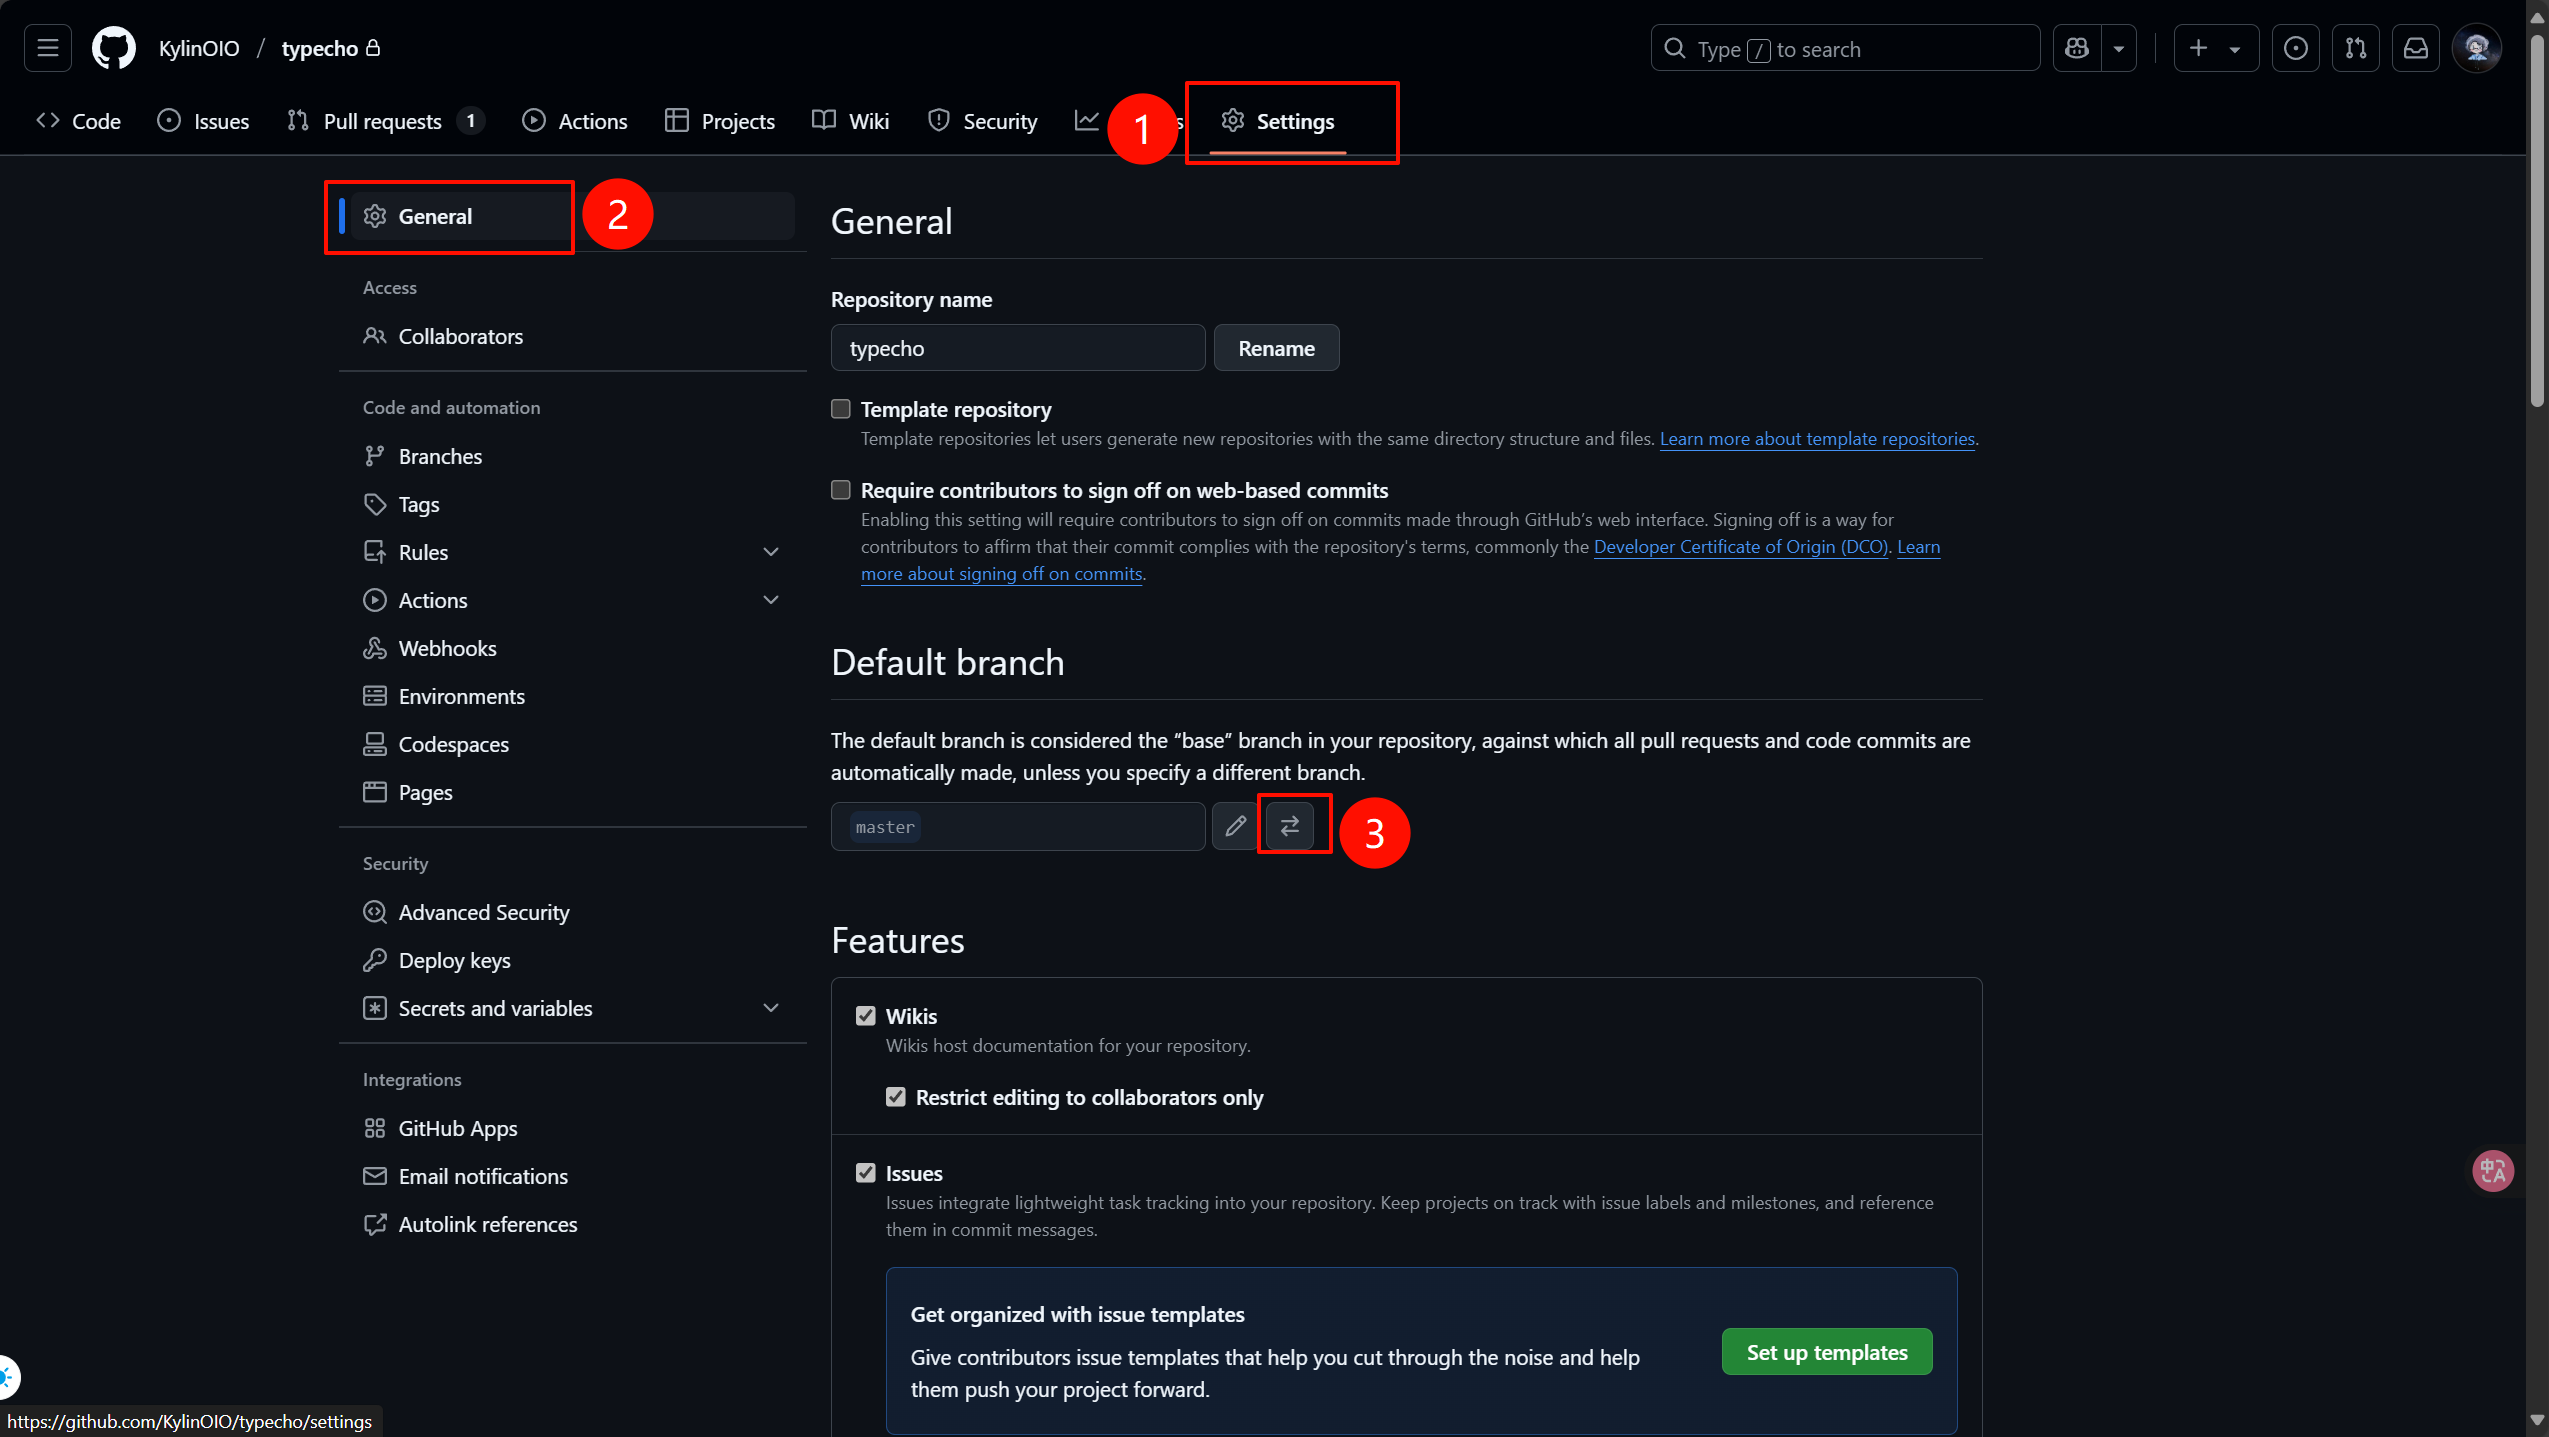The width and height of the screenshot is (2549, 1437).
Task: Click the page vertical scrollbar
Action: [2537, 220]
